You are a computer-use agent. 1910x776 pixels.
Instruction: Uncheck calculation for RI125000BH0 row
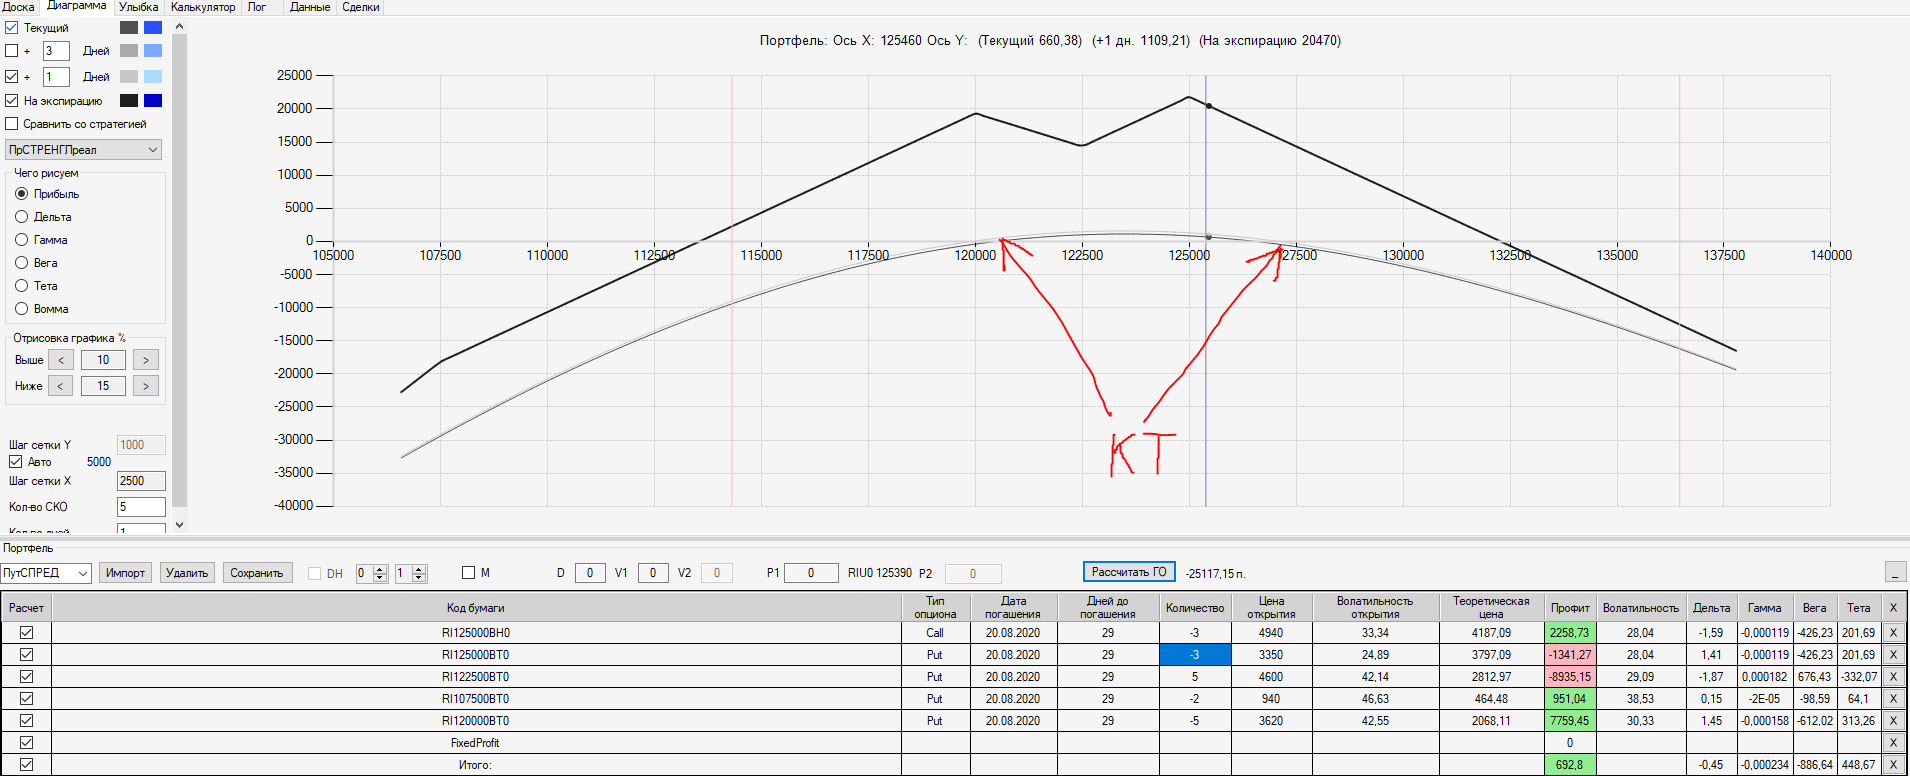coord(26,632)
